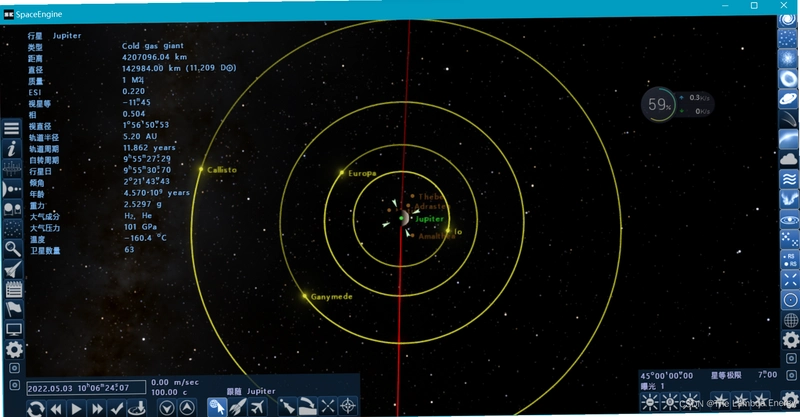Click the date and time input field
Image resolution: width=800 pixels, height=417 pixels.
tap(86, 387)
